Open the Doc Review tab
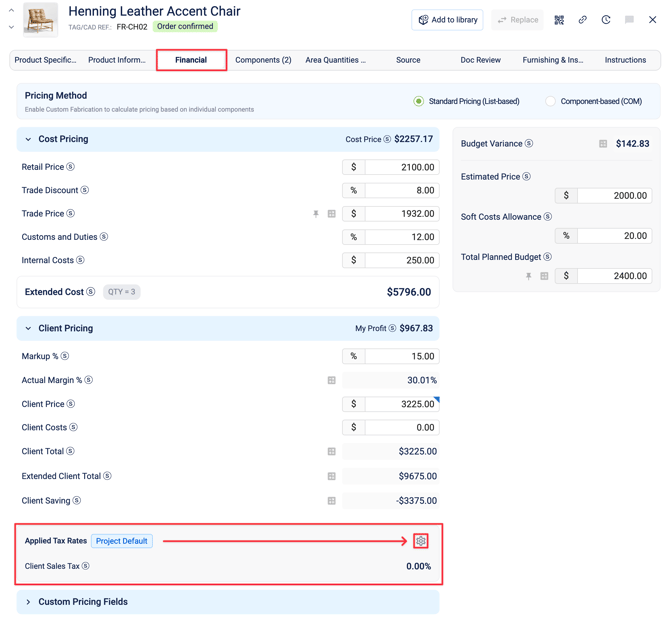The image size is (670, 632). tap(480, 60)
